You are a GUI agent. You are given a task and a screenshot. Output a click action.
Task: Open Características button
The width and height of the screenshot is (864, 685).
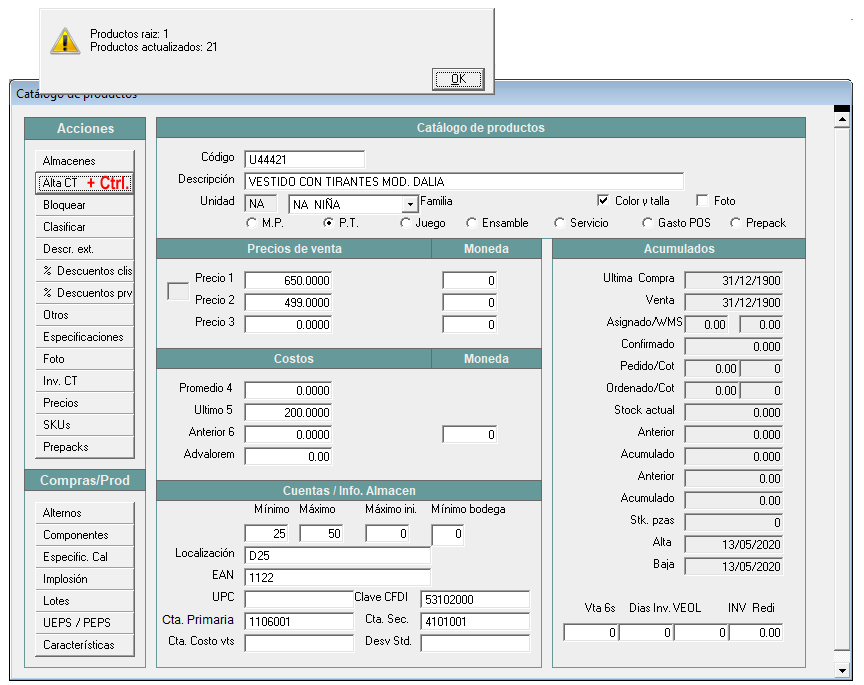[x=85, y=645]
